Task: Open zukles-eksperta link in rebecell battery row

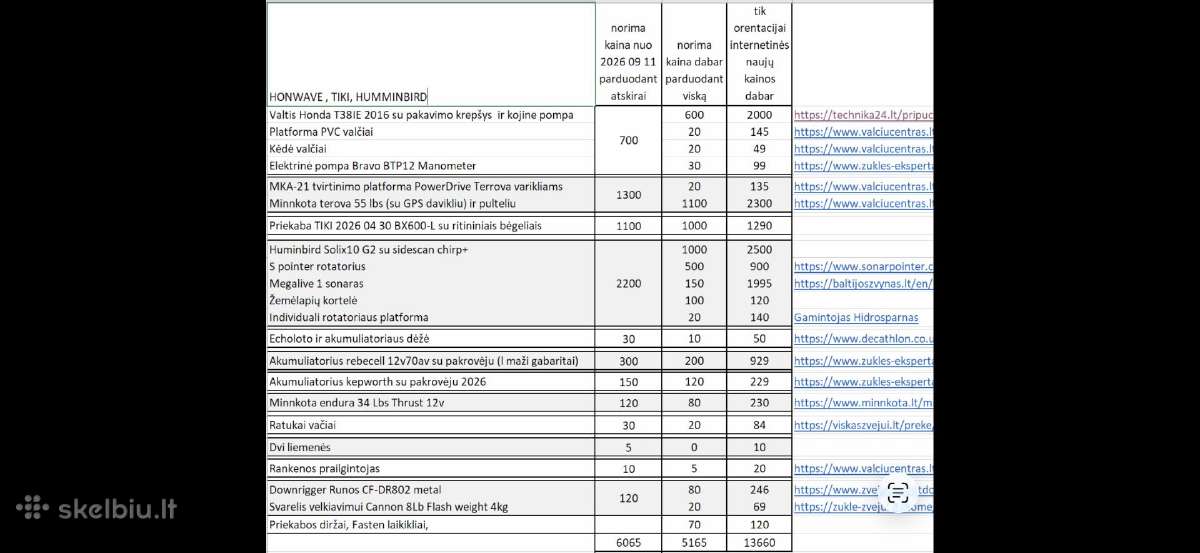Action: pos(864,361)
